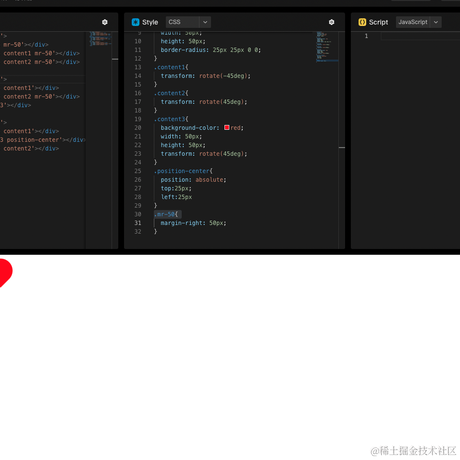The width and height of the screenshot is (460, 460).
Task: Open the Style panel settings gear
Action: 331,22
